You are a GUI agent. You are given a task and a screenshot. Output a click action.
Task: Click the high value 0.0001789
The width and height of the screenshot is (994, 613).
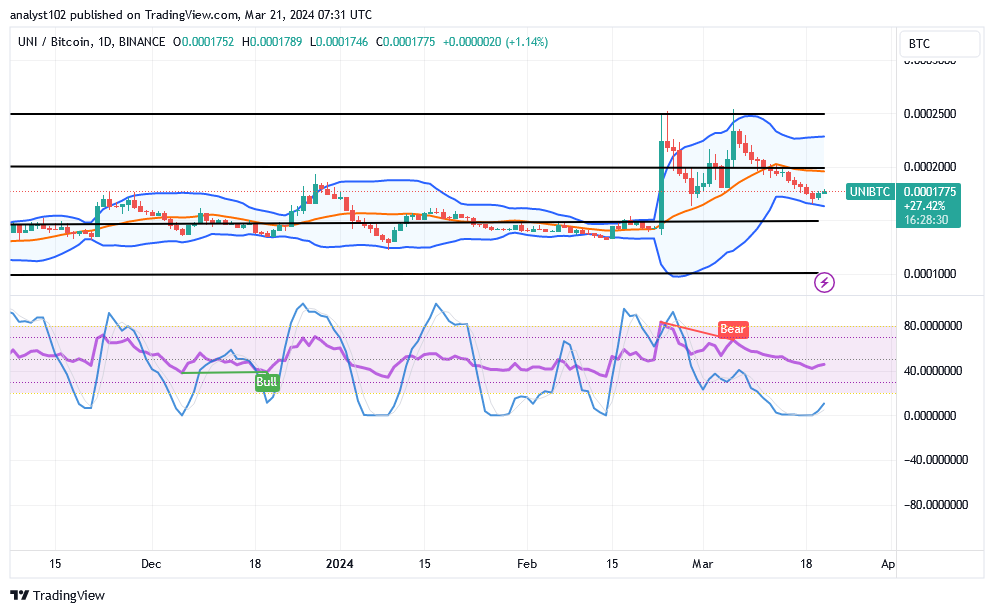point(276,42)
